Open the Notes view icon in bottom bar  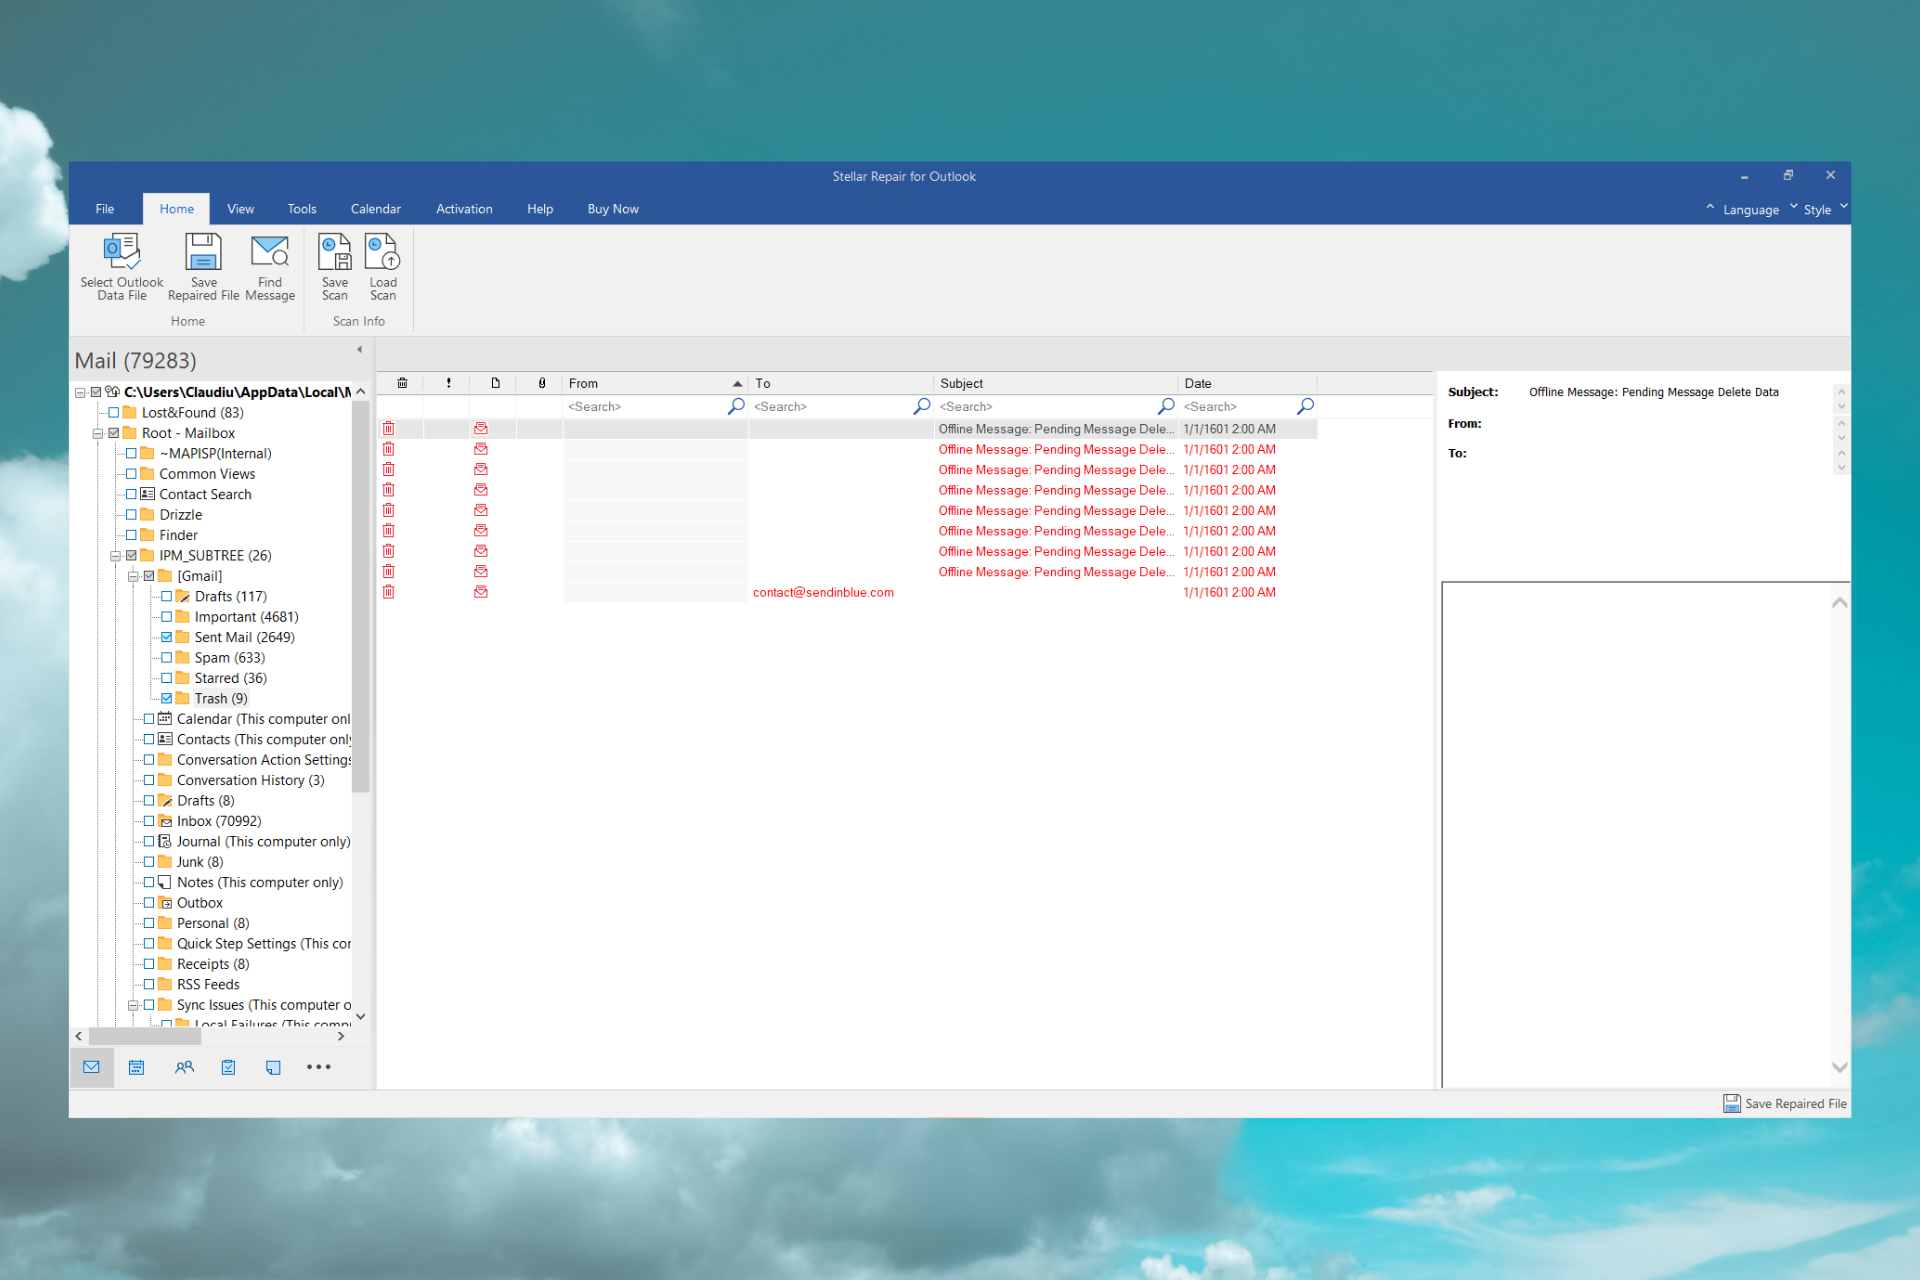(x=273, y=1067)
